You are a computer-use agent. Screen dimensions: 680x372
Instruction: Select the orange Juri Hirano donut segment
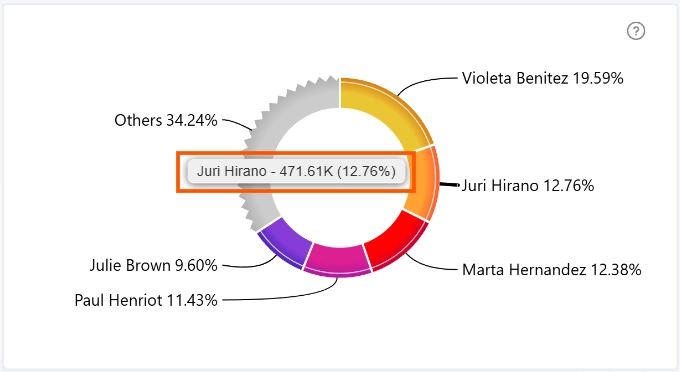coord(423,184)
